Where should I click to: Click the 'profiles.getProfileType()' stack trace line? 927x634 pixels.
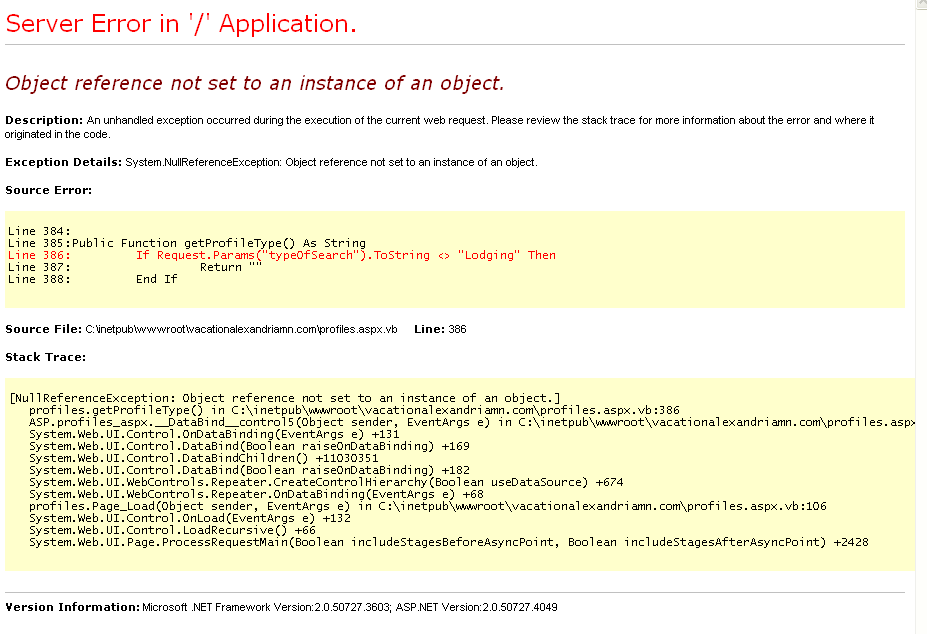(354, 410)
